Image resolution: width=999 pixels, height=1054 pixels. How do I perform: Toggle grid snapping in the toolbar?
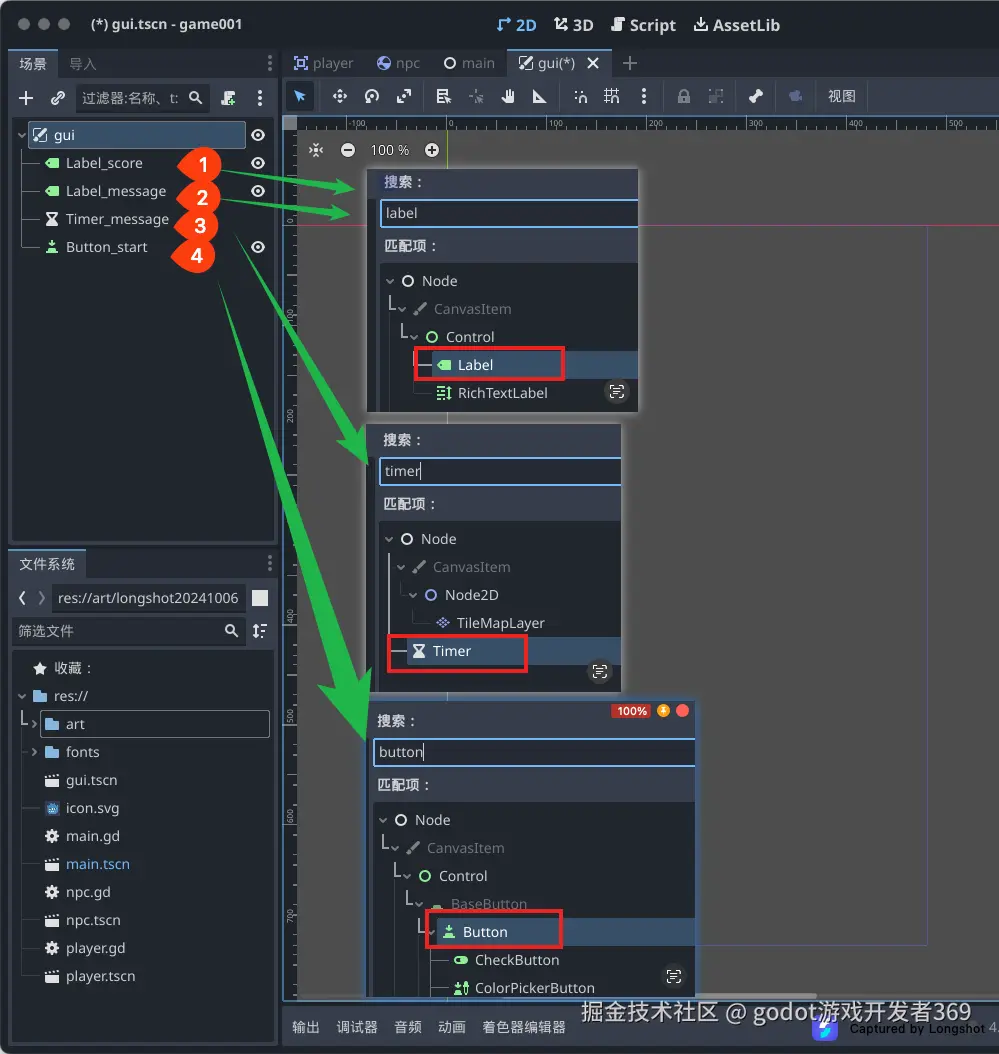tap(612, 96)
